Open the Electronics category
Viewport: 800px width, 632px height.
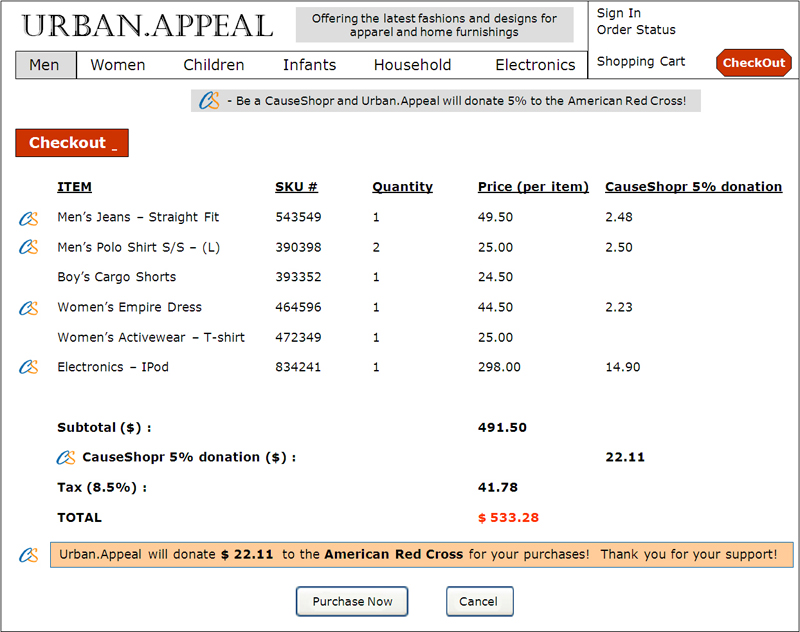coord(535,65)
